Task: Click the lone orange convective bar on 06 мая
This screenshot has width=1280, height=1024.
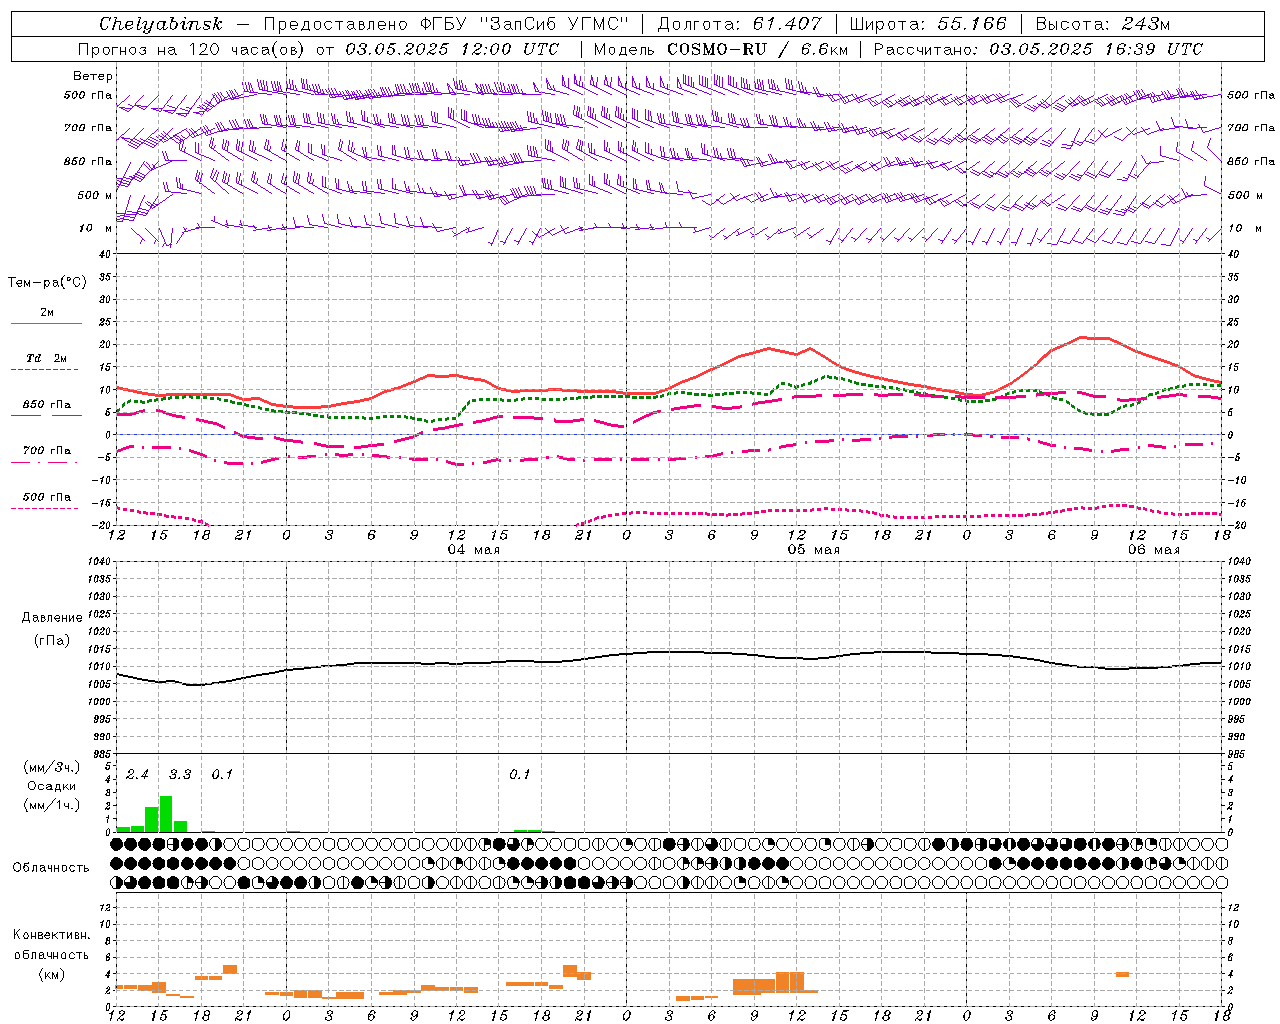Action: [1122, 974]
